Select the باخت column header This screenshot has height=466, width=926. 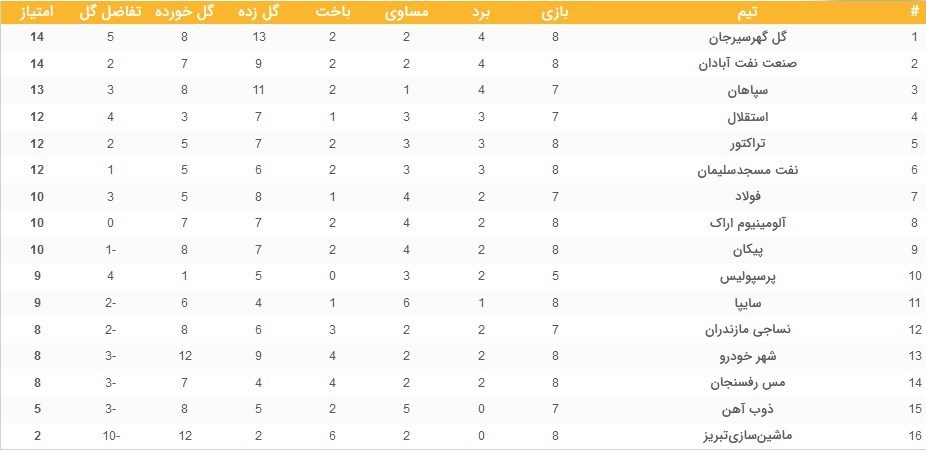pyautogui.click(x=332, y=12)
